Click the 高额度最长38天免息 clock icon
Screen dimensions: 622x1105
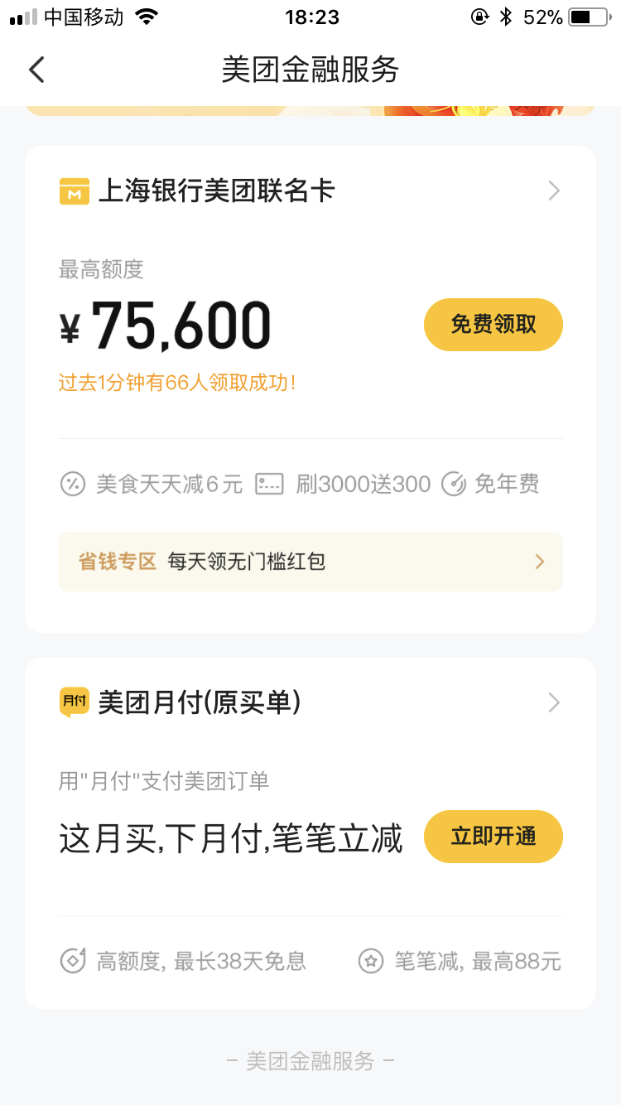tap(72, 960)
